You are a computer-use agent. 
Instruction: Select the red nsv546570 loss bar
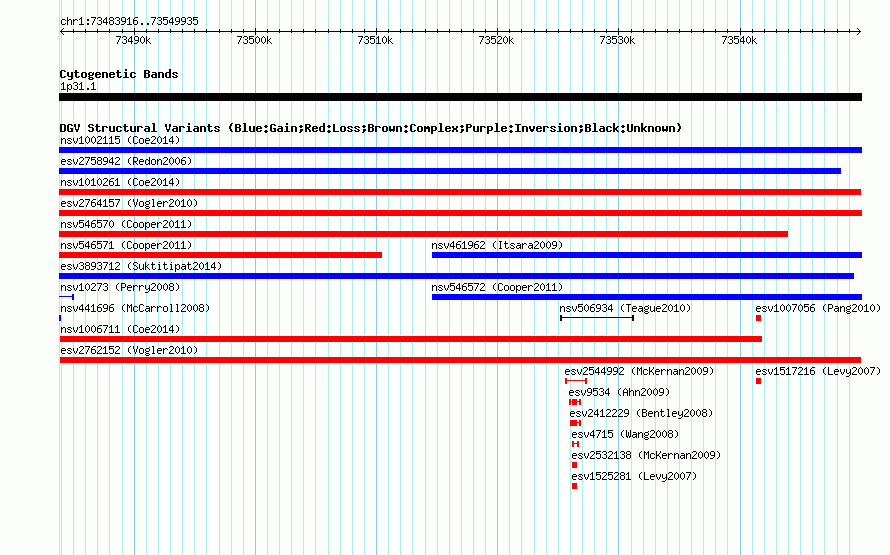tap(423, 234)
